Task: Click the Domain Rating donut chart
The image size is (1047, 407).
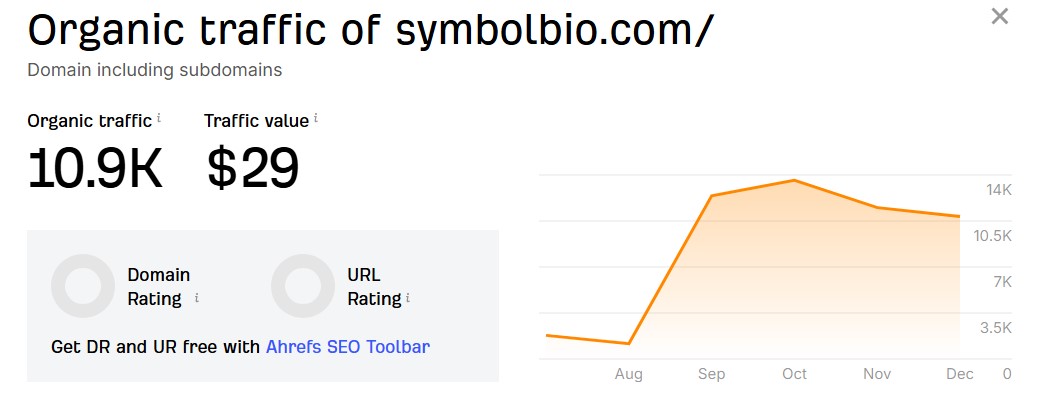Action: 82,286
